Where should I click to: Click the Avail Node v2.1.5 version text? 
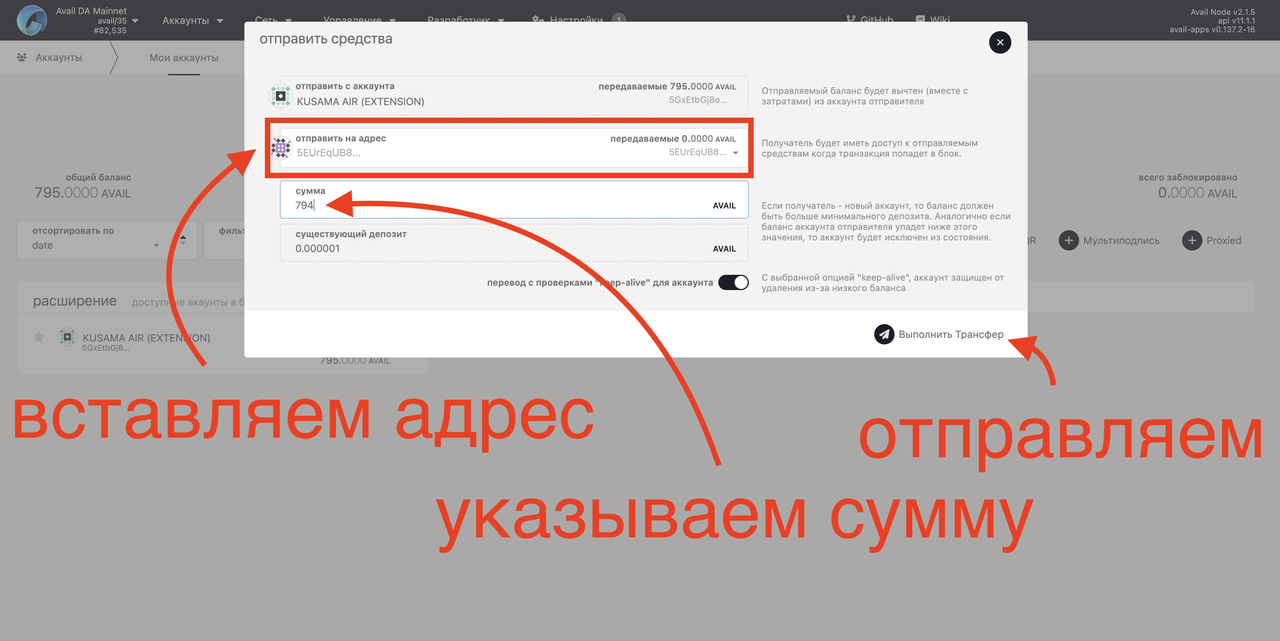coord(1221,10)
